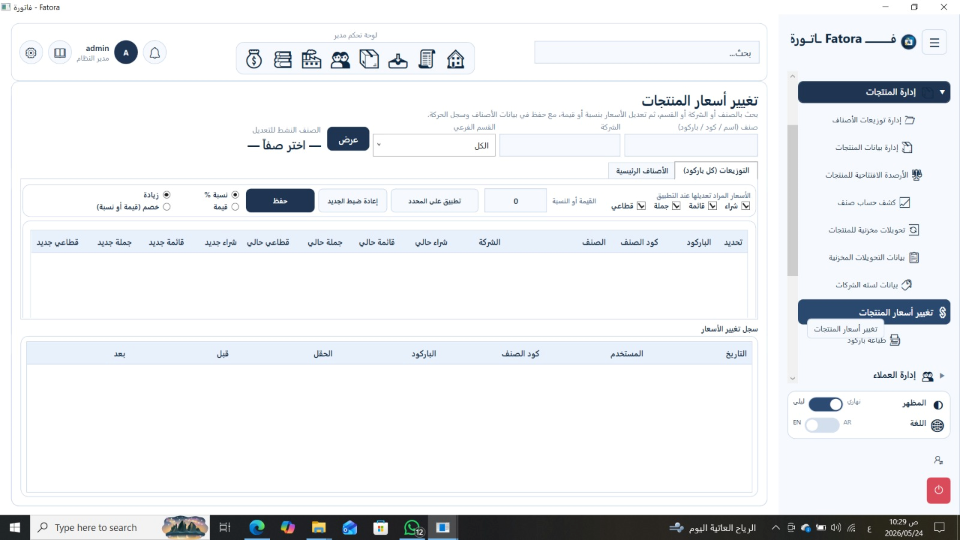Open File Explorer from taskbar
This screenshot has height=540, width=960.
[318, 527]
